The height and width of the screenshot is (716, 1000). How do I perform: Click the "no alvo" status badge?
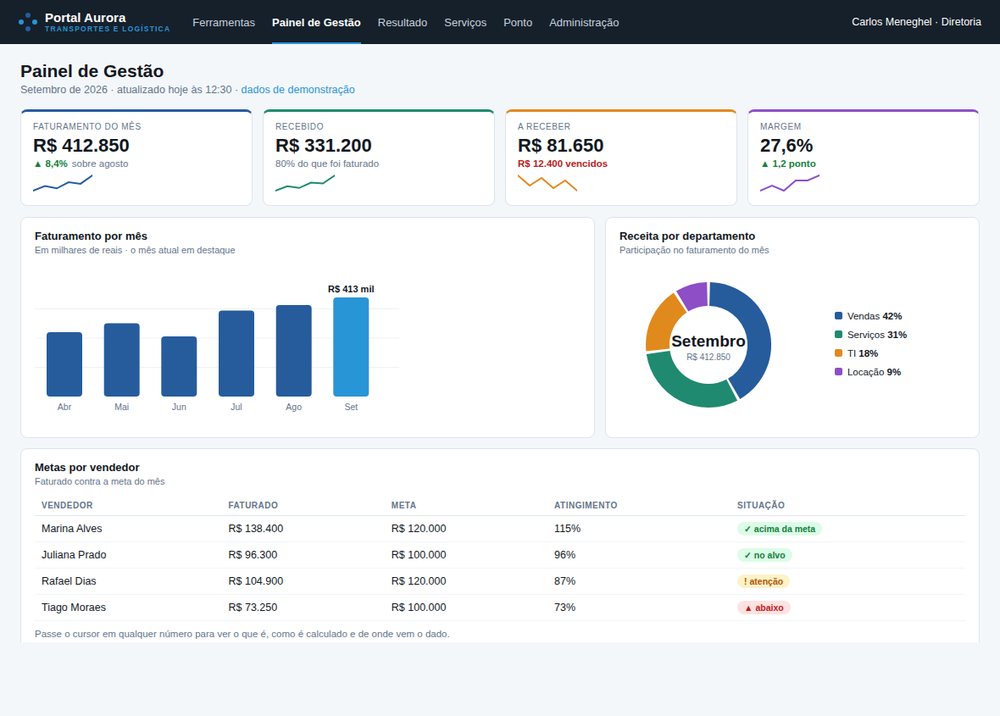pos(764,555)
